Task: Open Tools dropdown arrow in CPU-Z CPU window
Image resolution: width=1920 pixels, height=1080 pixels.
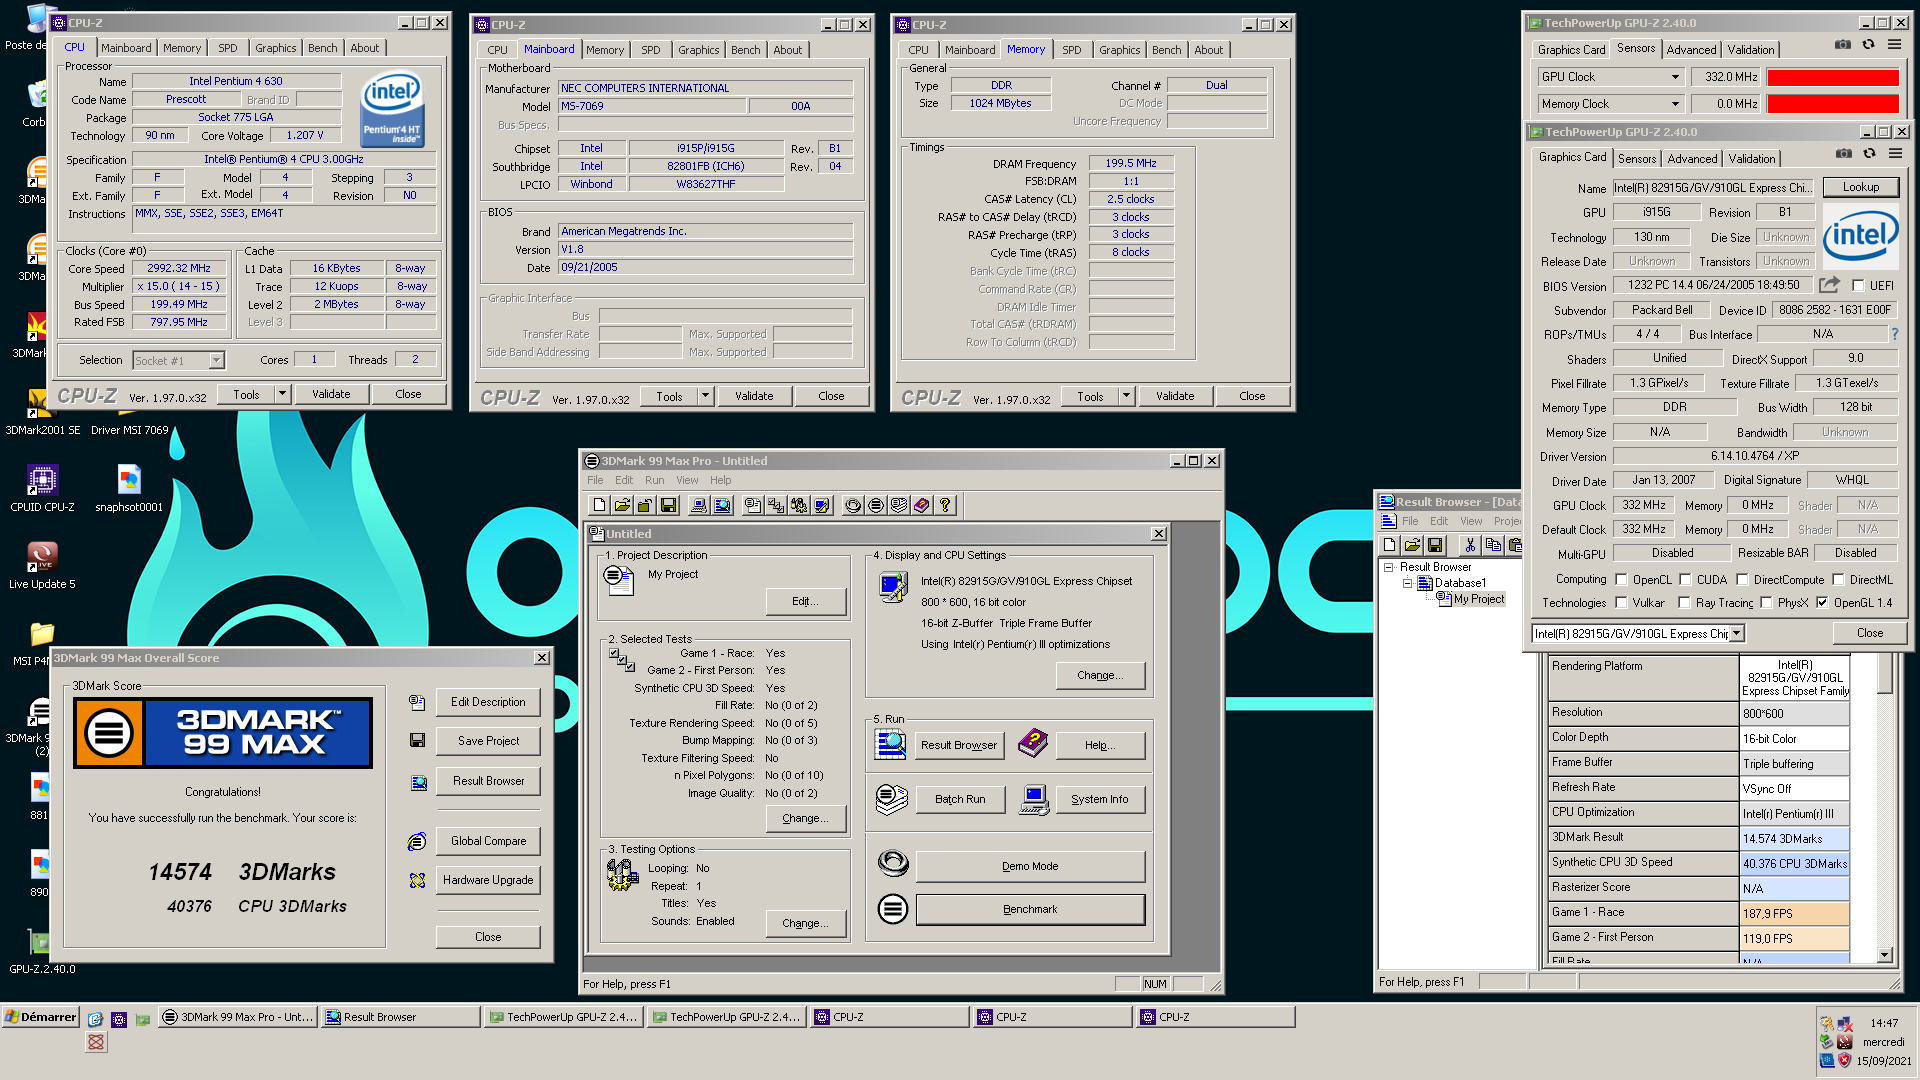Action: (282, 394)
